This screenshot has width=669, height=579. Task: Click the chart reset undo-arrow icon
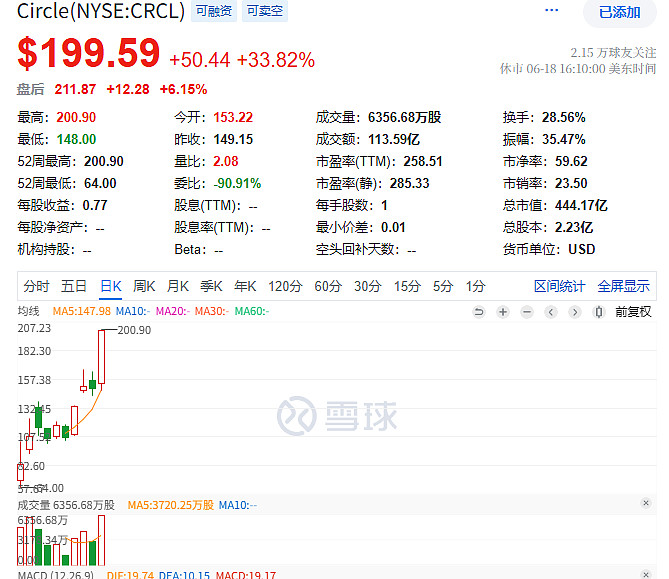(479, 312)
